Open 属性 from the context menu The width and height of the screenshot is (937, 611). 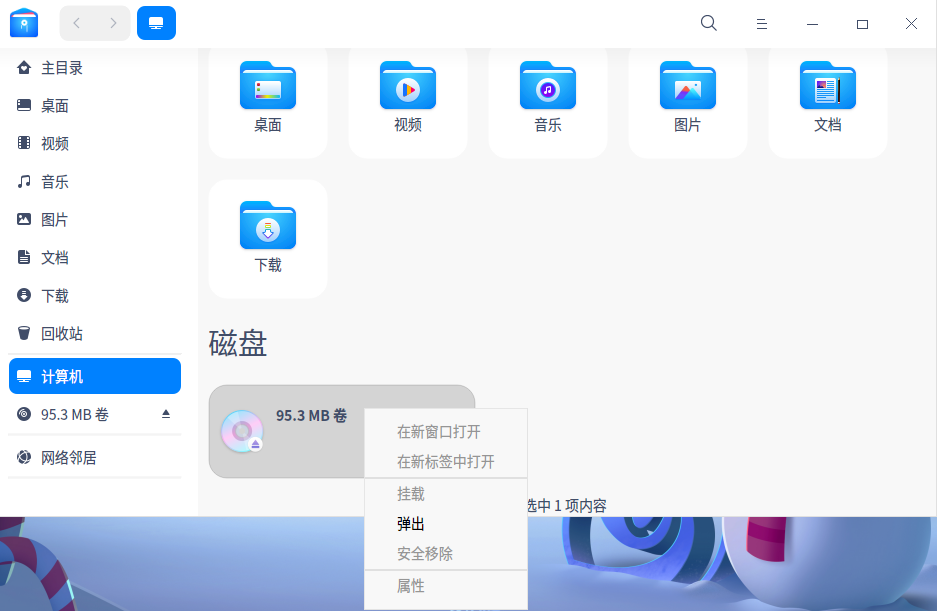[x=410, y=586]
